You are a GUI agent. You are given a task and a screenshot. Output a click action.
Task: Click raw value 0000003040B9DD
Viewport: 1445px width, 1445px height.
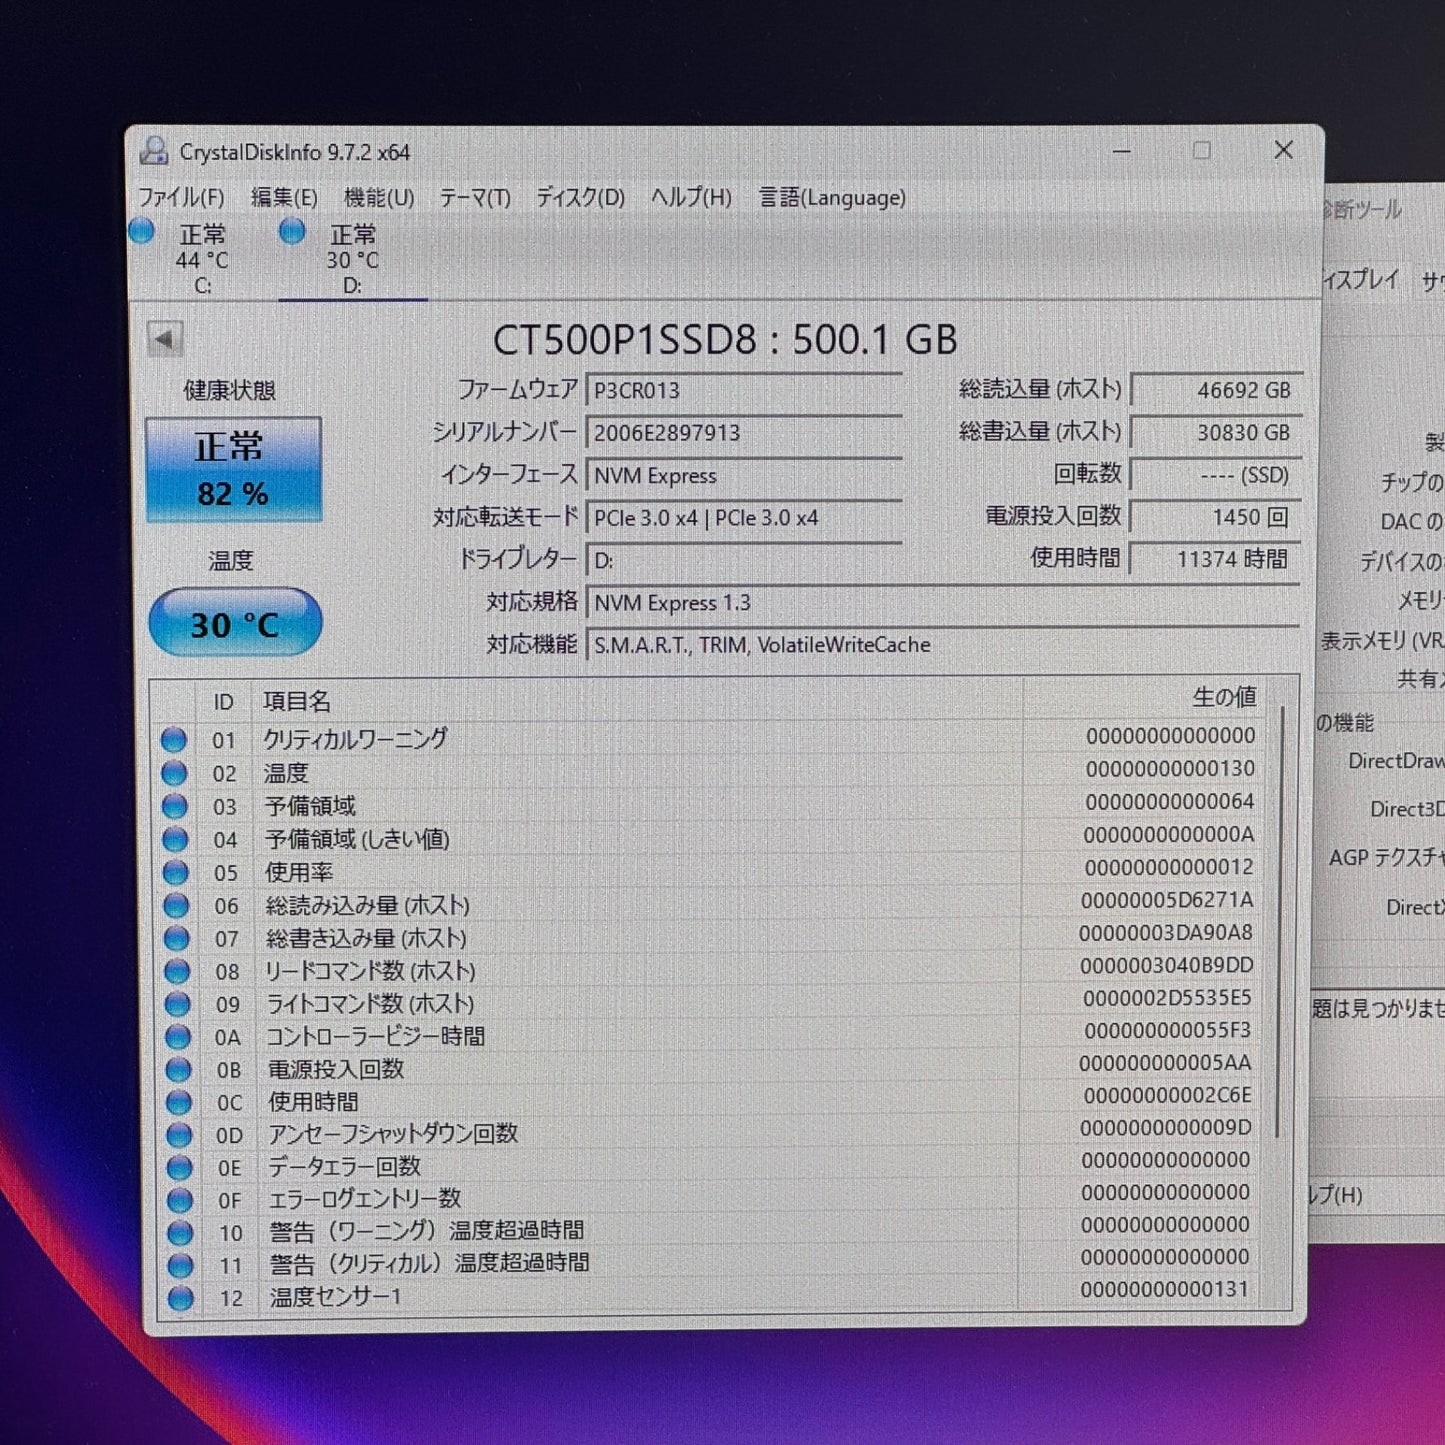[x=1166, y=966]
